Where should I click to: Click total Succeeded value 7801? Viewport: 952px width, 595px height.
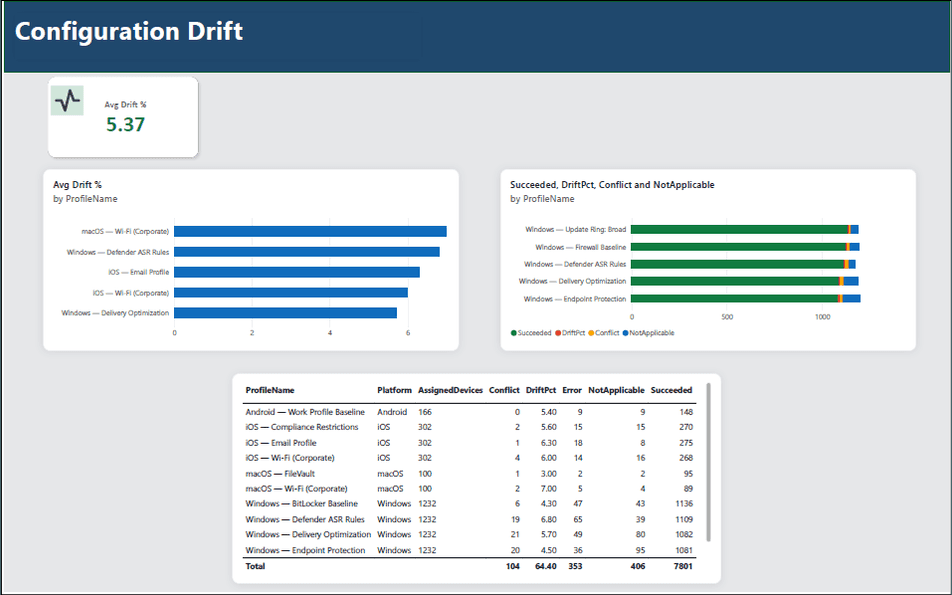click(682, 566)
